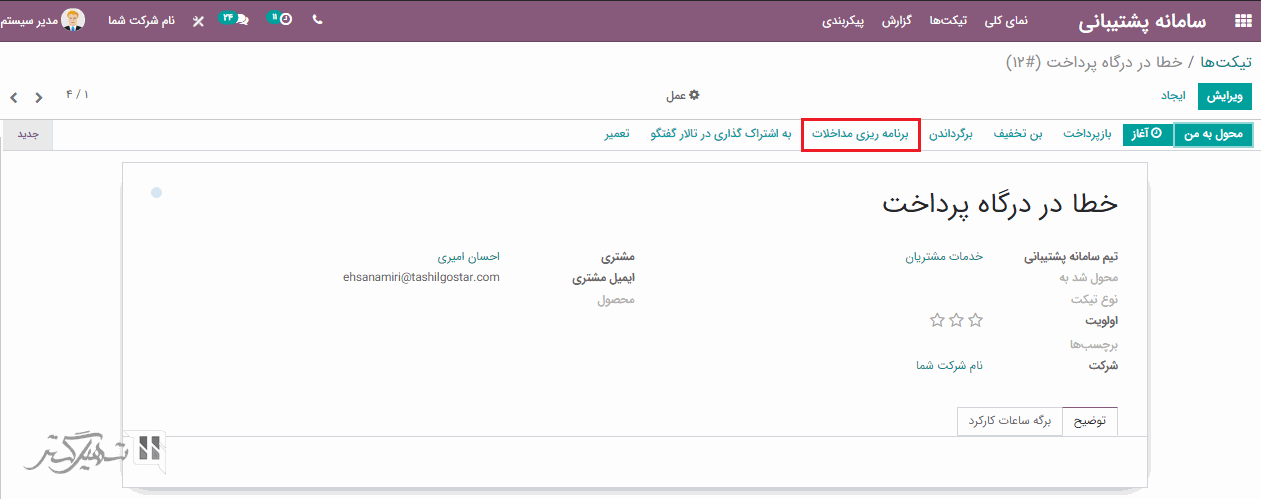Open the apps grid menu
Image resolution: width=1261 pixels, height=499 pixels.
1243,20
